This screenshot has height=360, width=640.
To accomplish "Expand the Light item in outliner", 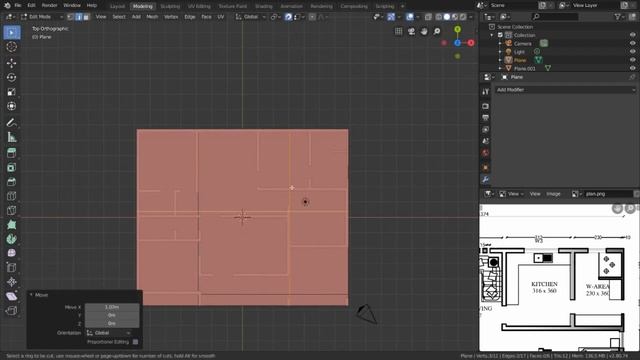I will click(x=500, y=52).
